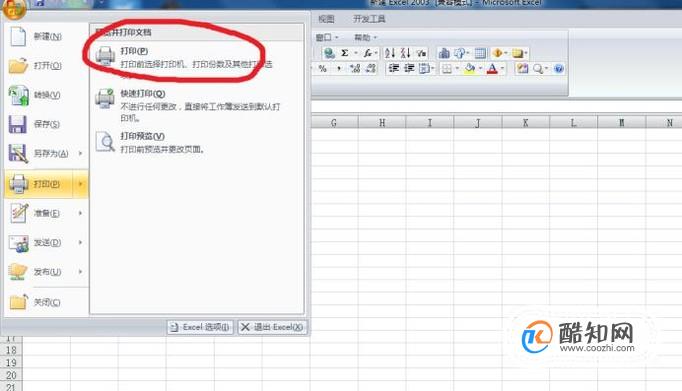
Task: Open the 开发工具 ribbon tab
Action: coord(369,19)
